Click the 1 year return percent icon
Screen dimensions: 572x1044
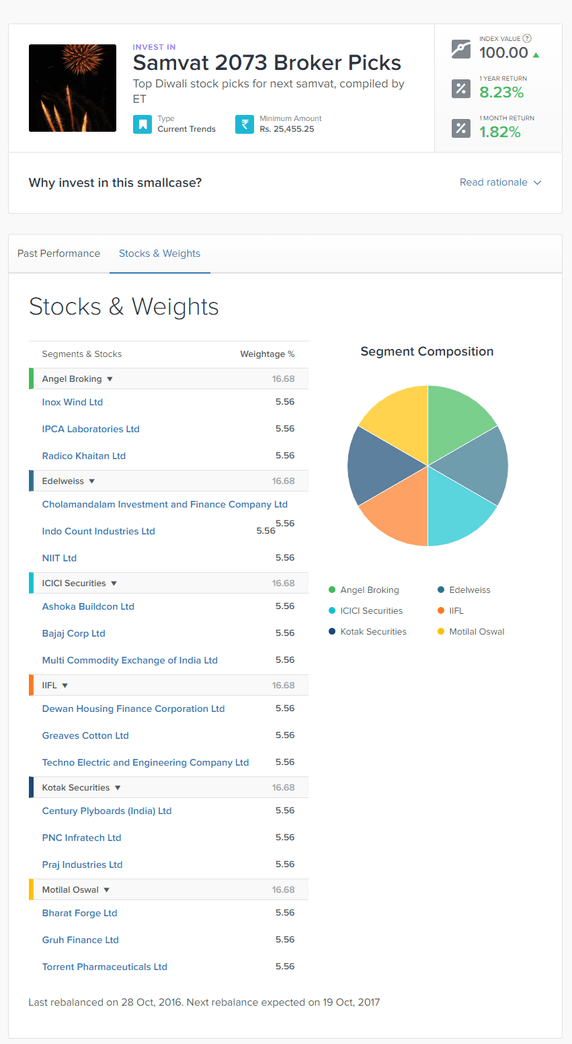click(461, 89)
